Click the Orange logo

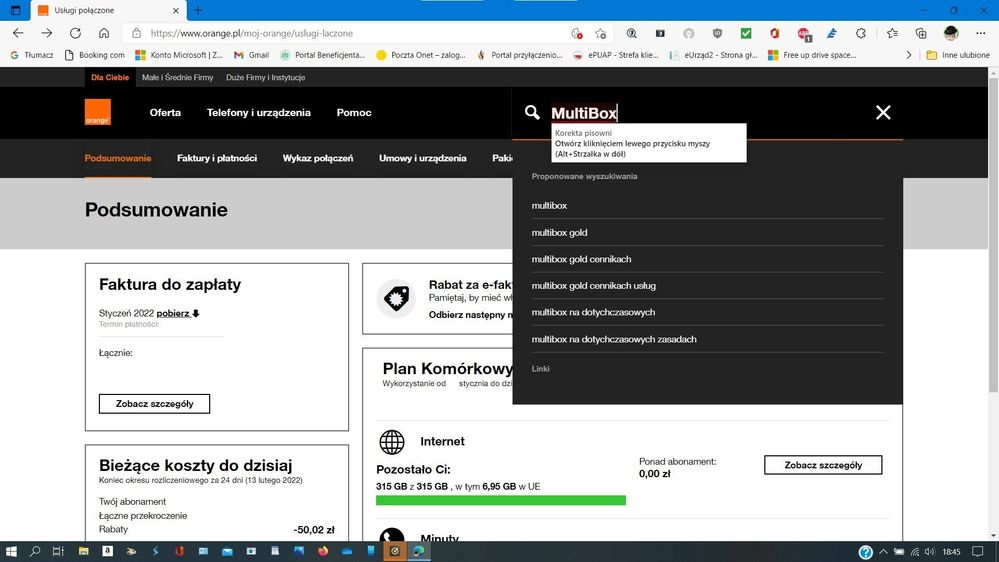(x=97, y=112)
